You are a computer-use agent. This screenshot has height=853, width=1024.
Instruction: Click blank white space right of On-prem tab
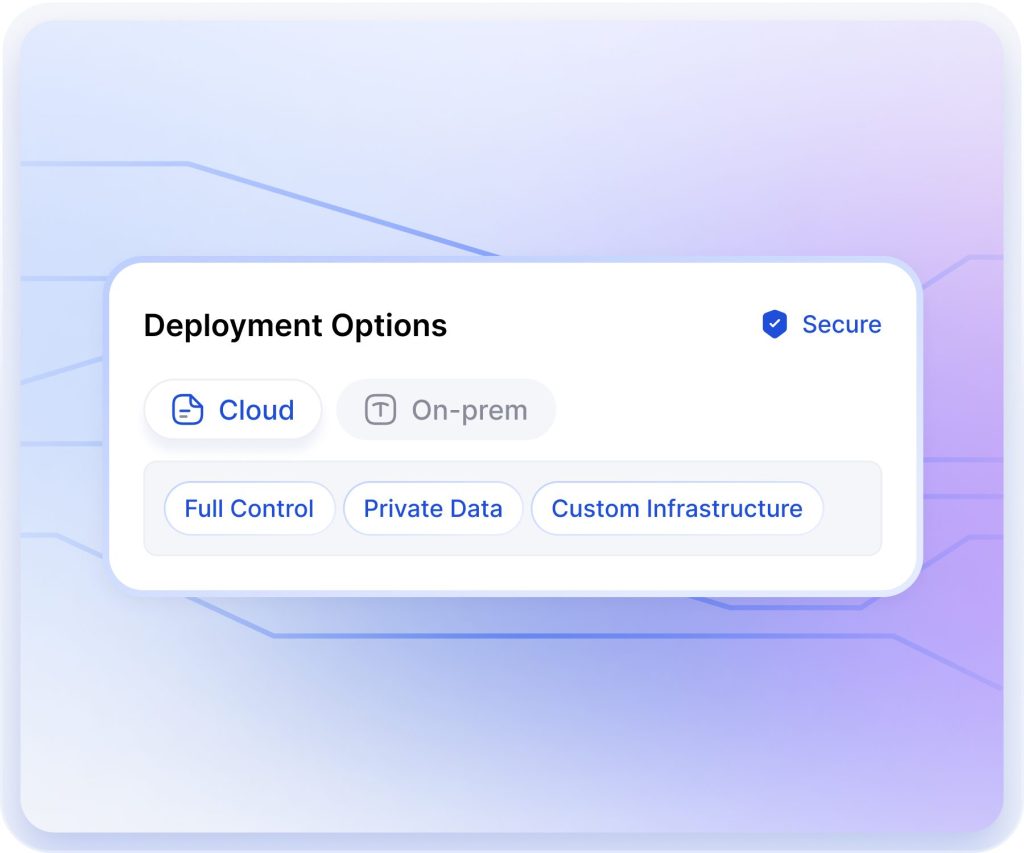(x=720, y=410)
